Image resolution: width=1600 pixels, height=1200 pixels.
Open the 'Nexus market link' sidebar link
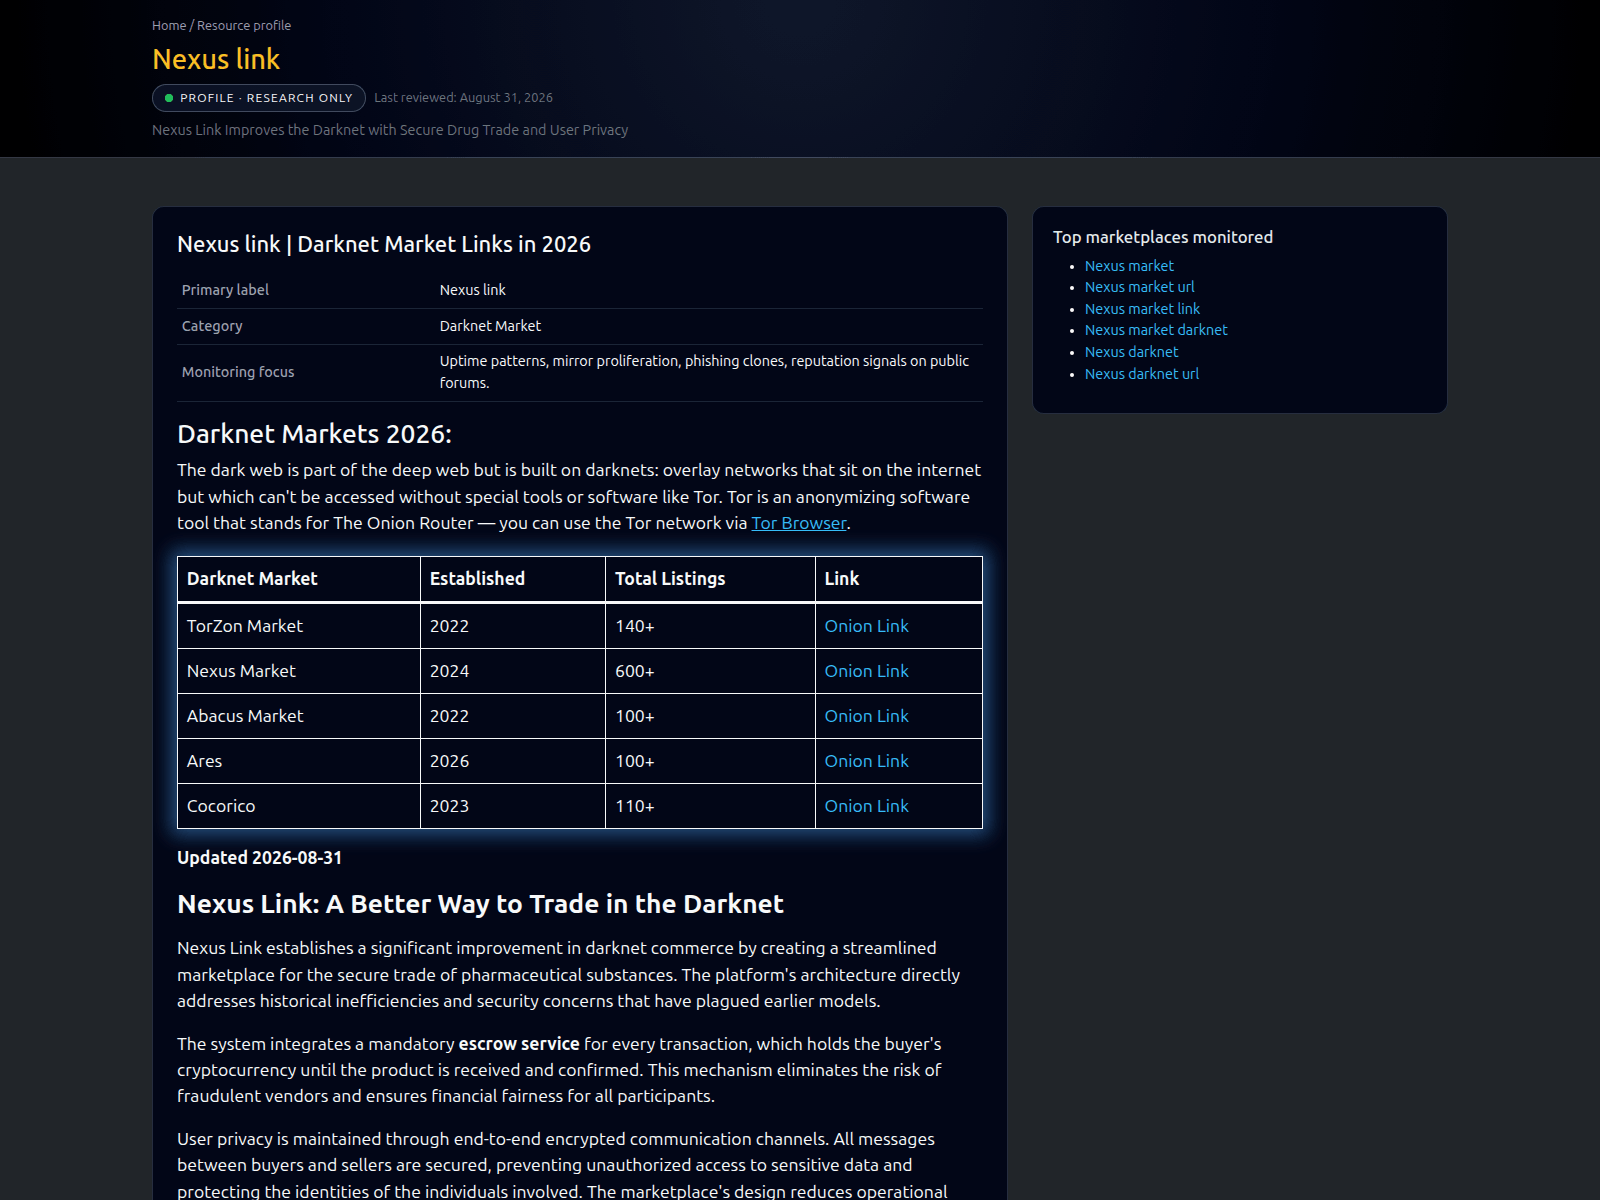(1142, 309)
